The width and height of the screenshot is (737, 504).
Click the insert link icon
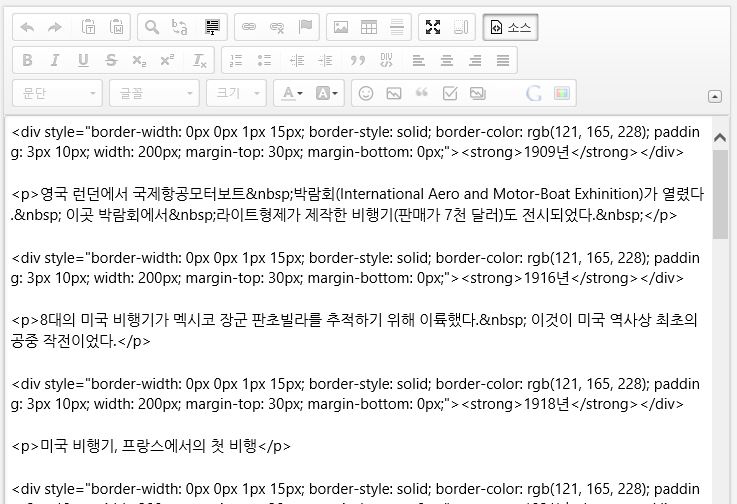pyautogui.click(x=249, y=27)
